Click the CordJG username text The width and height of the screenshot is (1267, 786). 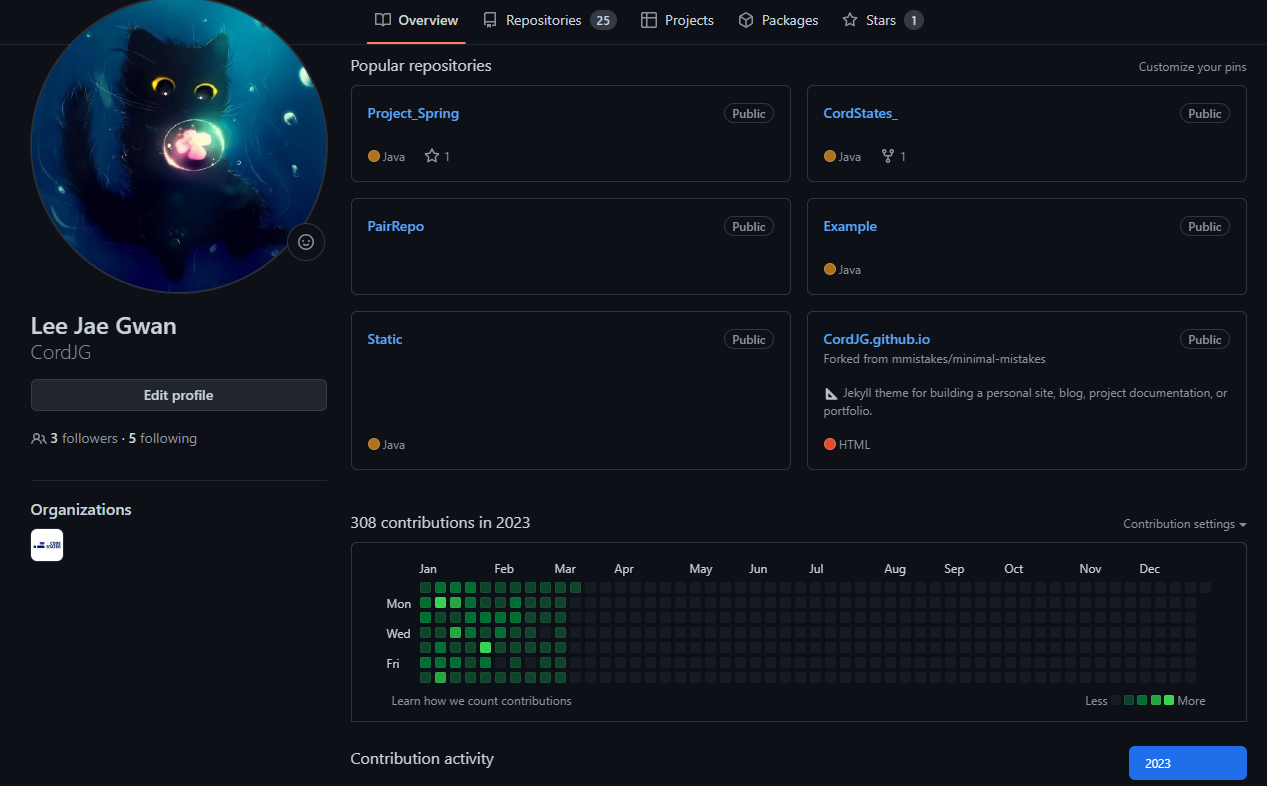click(61, 353)
